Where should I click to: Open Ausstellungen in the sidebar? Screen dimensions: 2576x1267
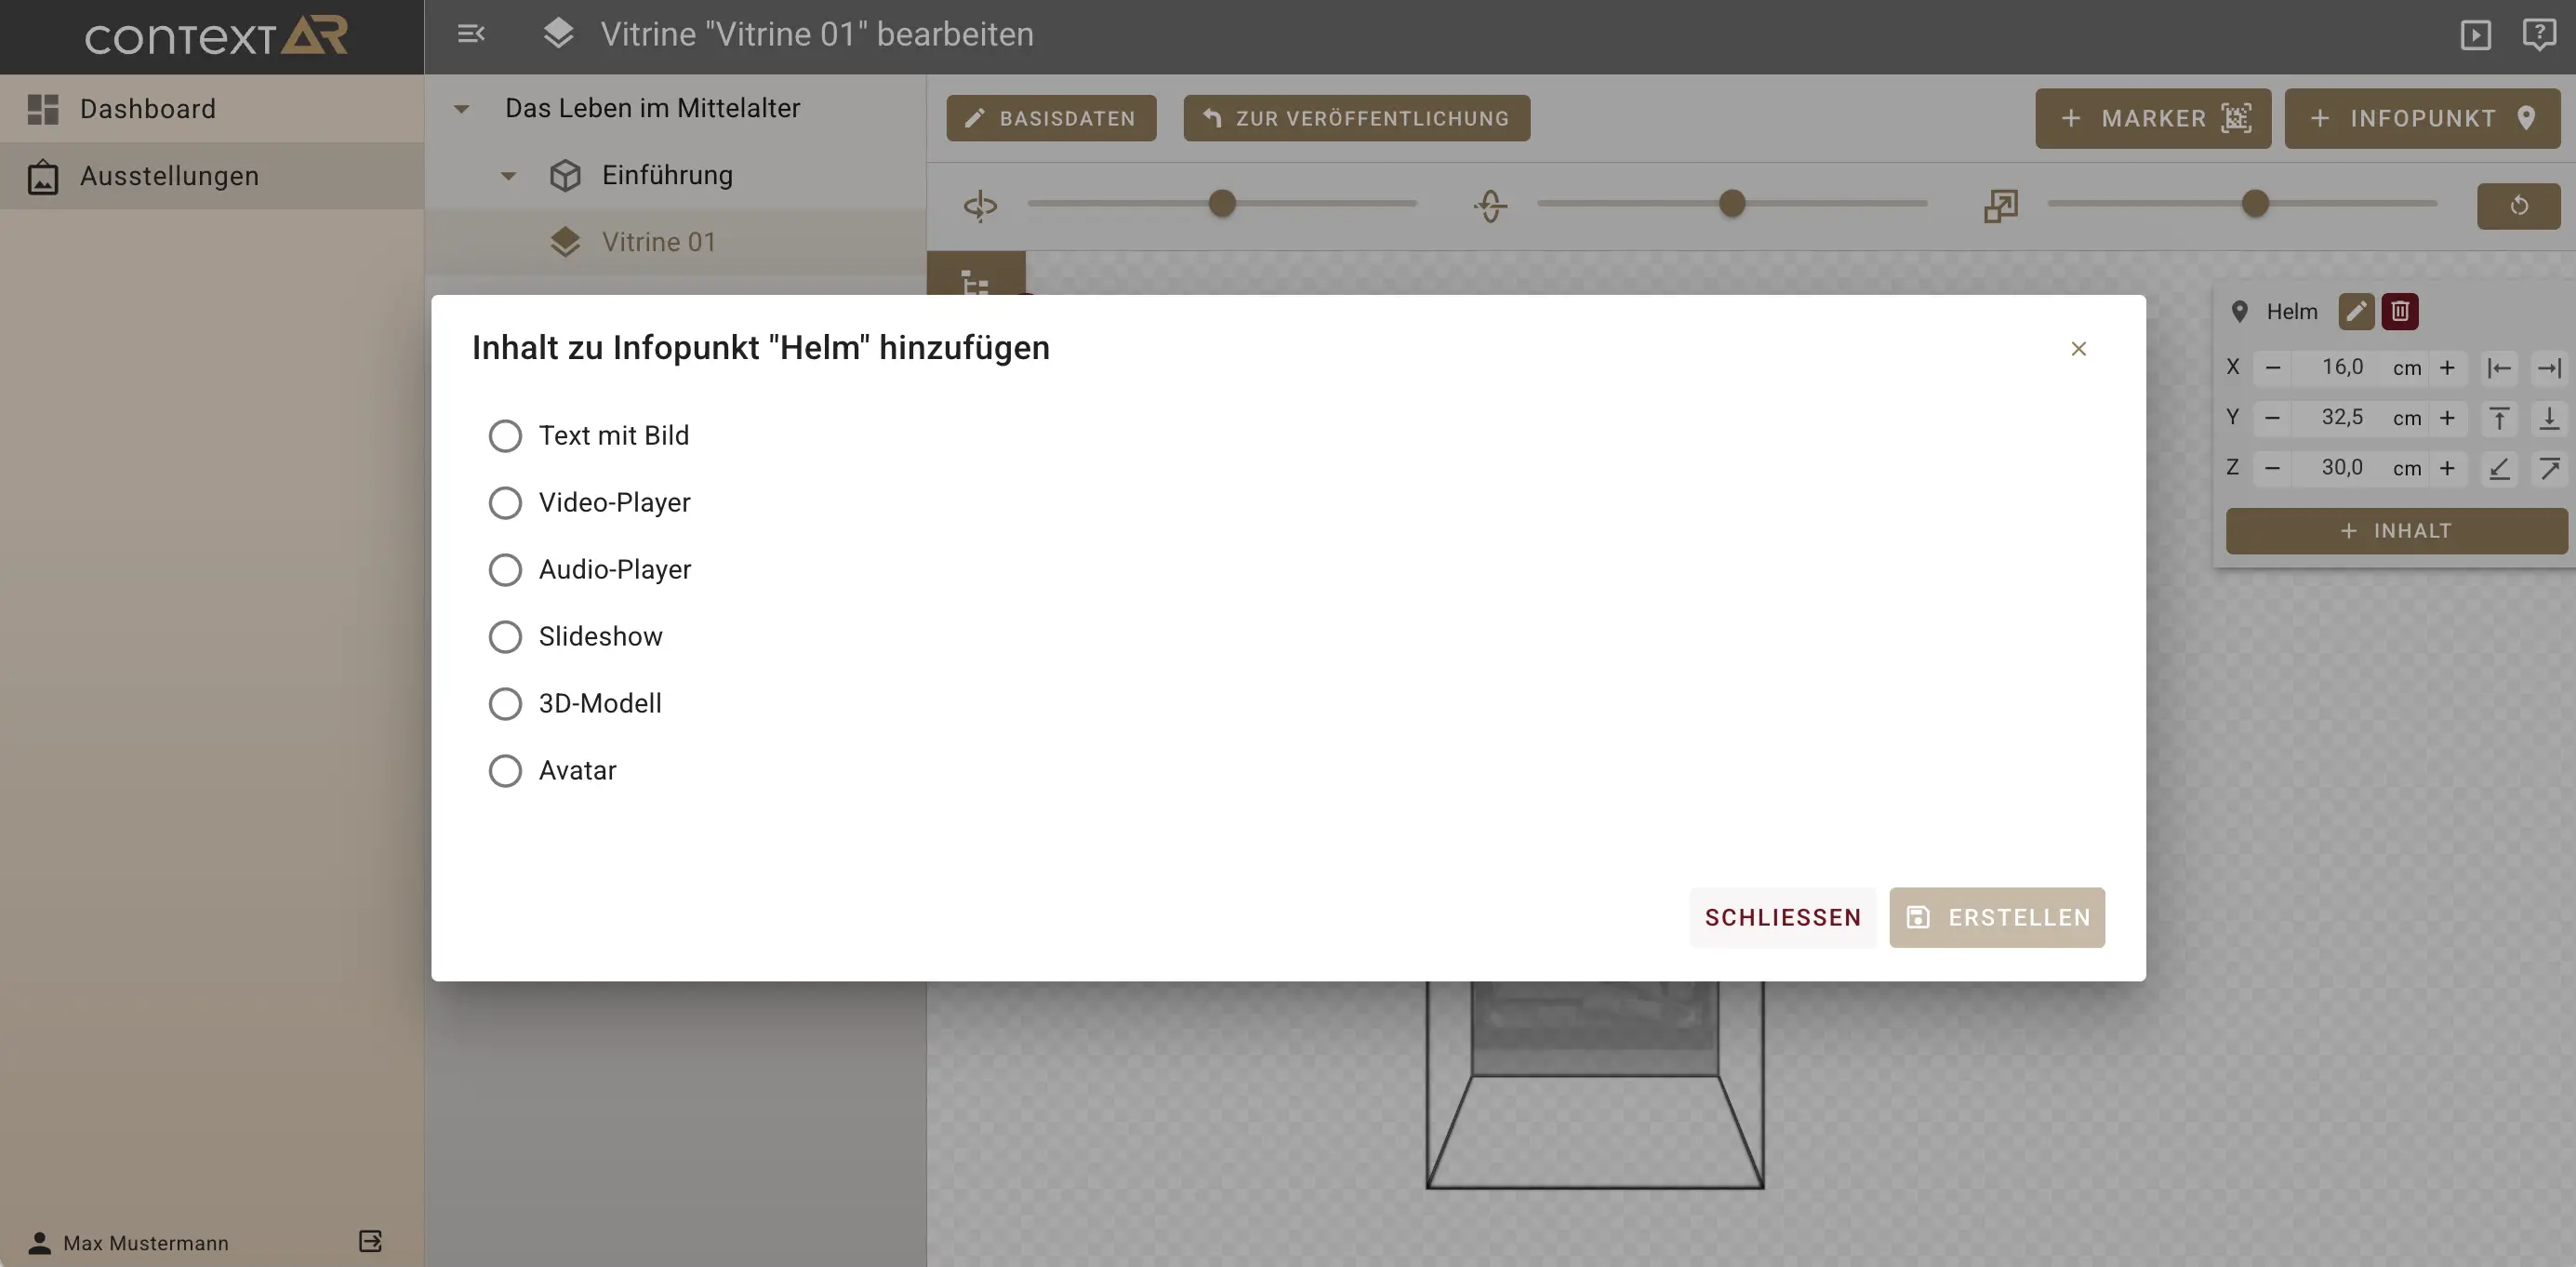click(x=169, y=176)
